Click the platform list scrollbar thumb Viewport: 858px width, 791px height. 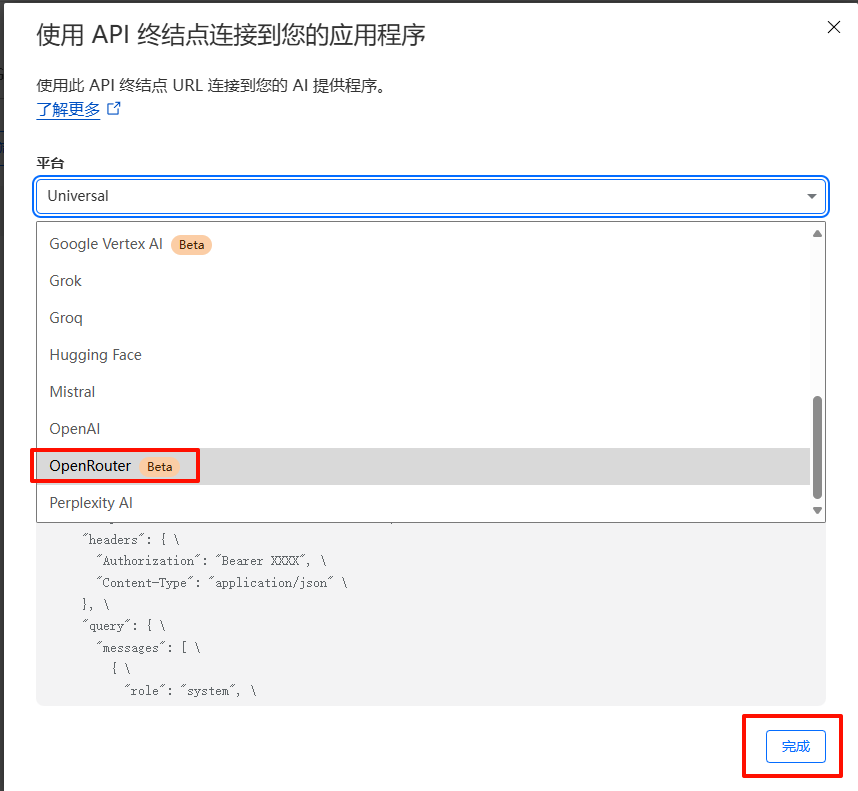[x=817, y=447]
